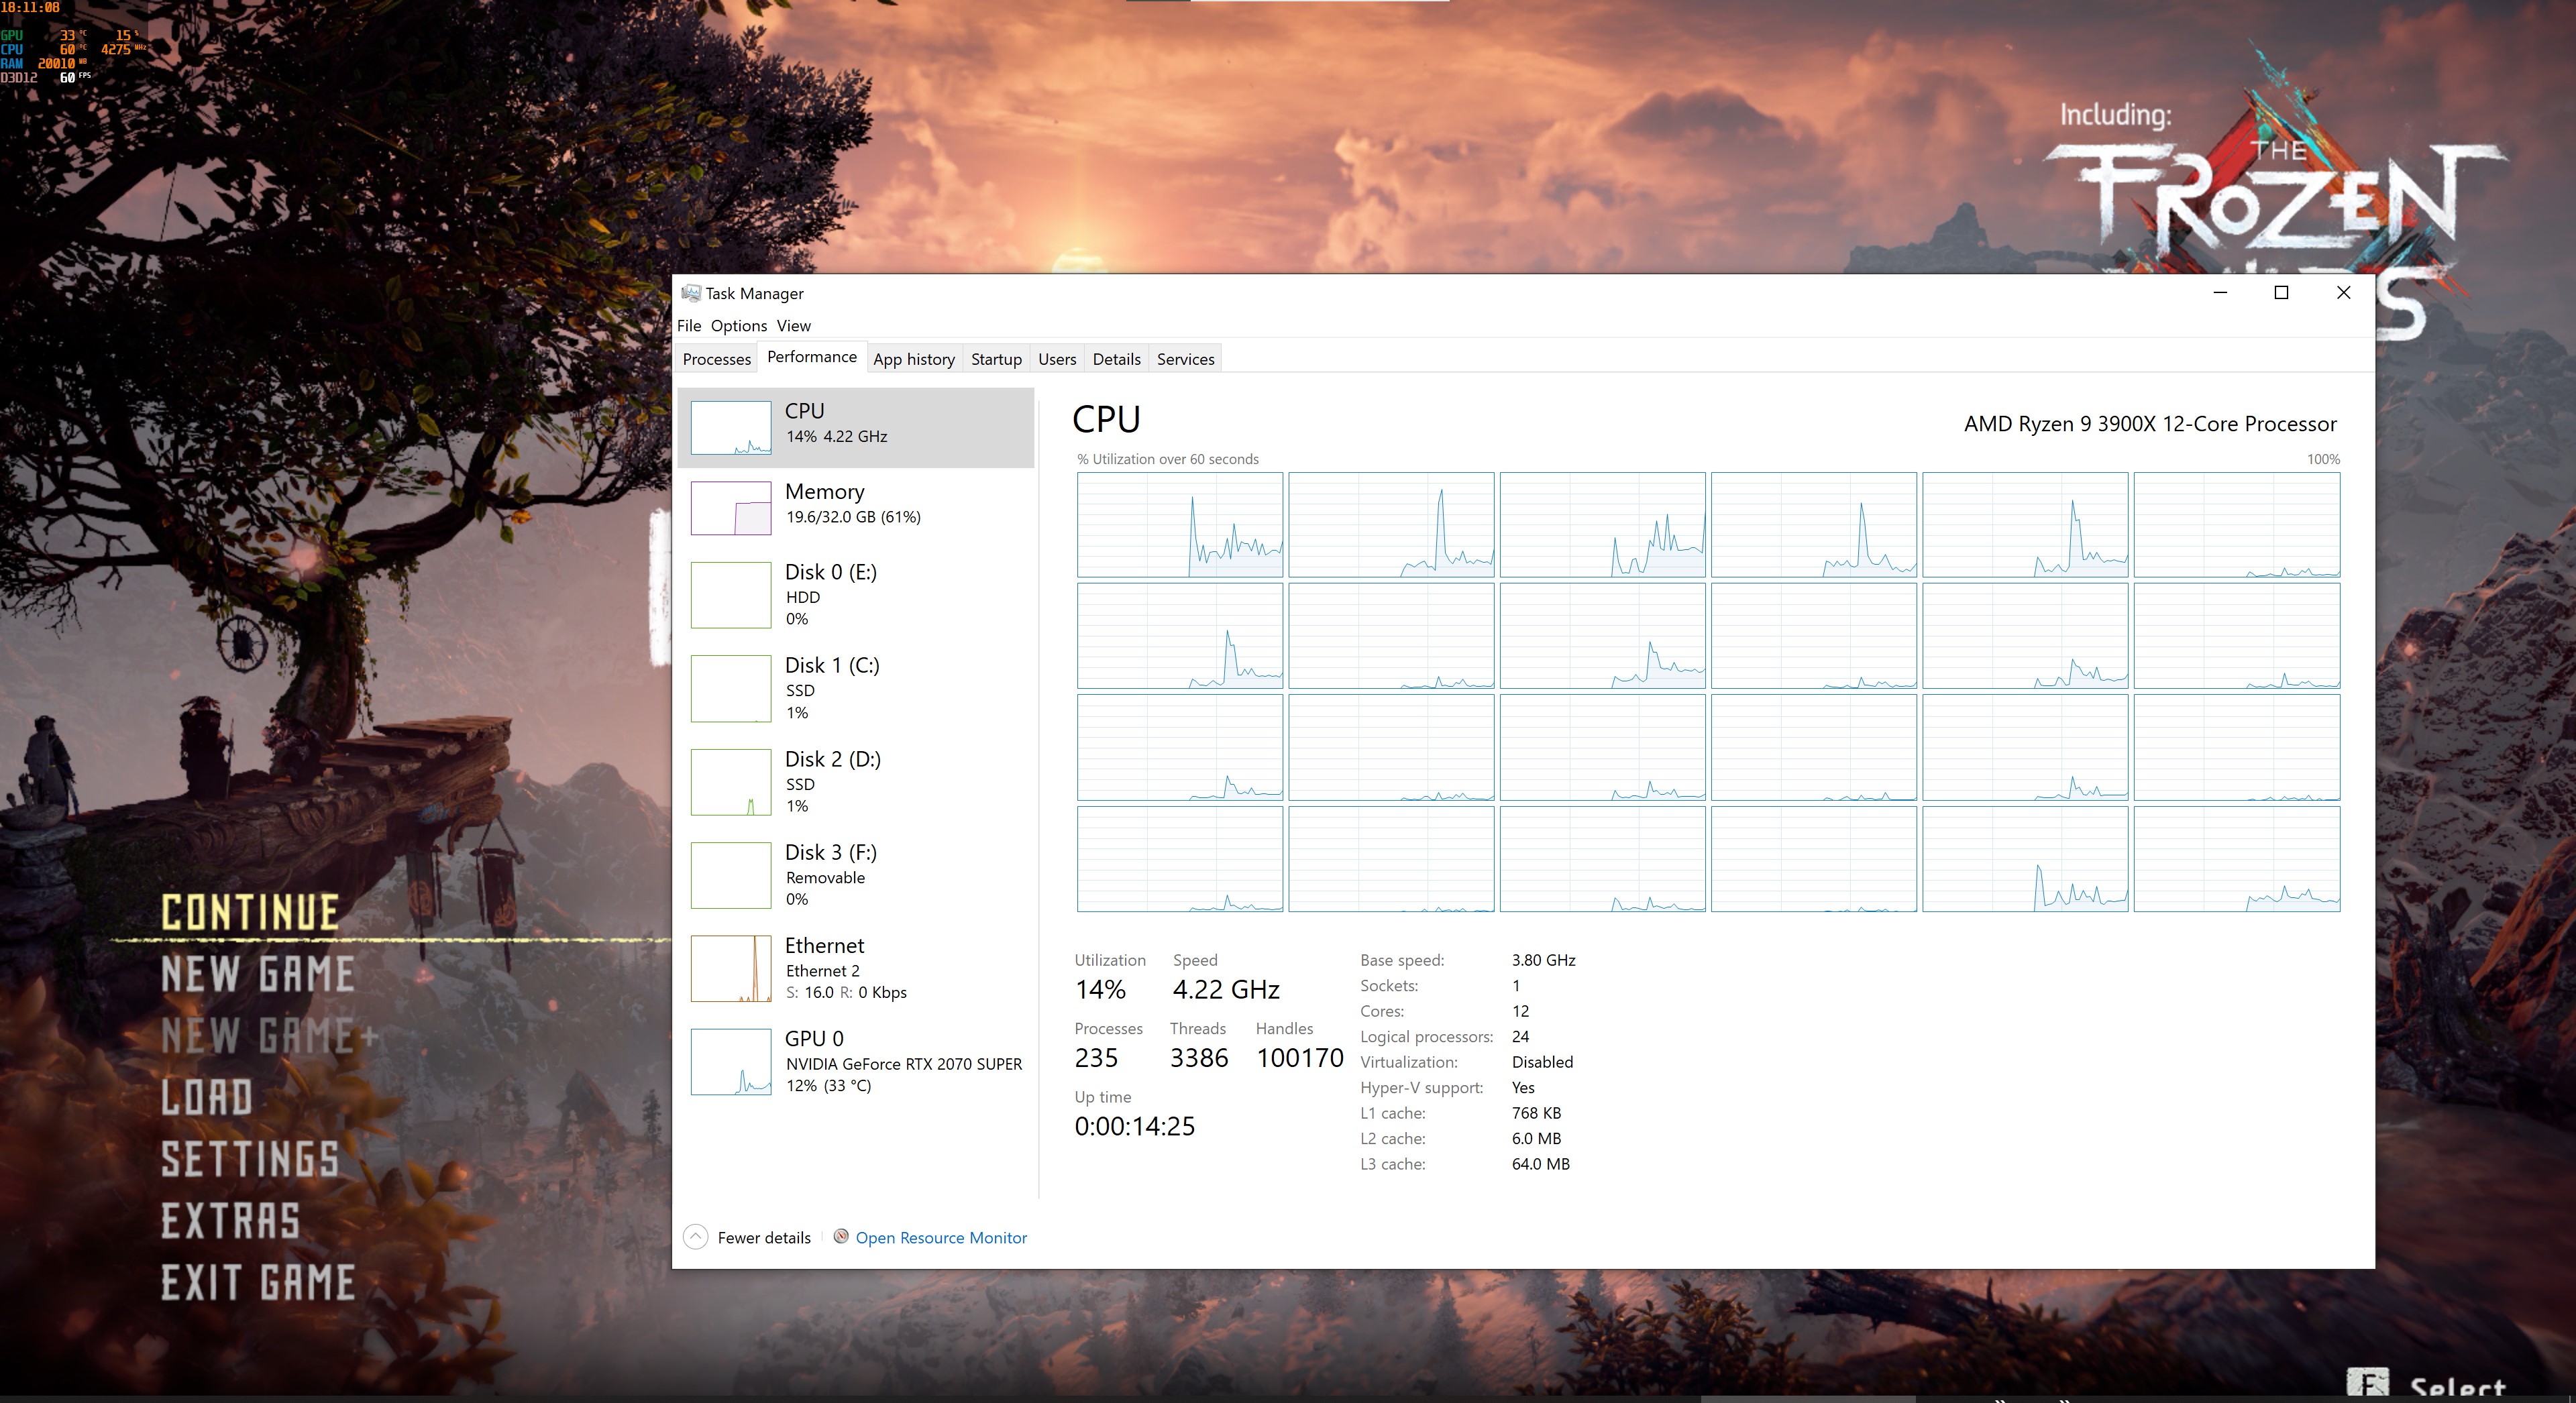Select the Memory performance item
Viewport: 2576px width, 1403px height.
pyautogui.click(x=856, y=507)
